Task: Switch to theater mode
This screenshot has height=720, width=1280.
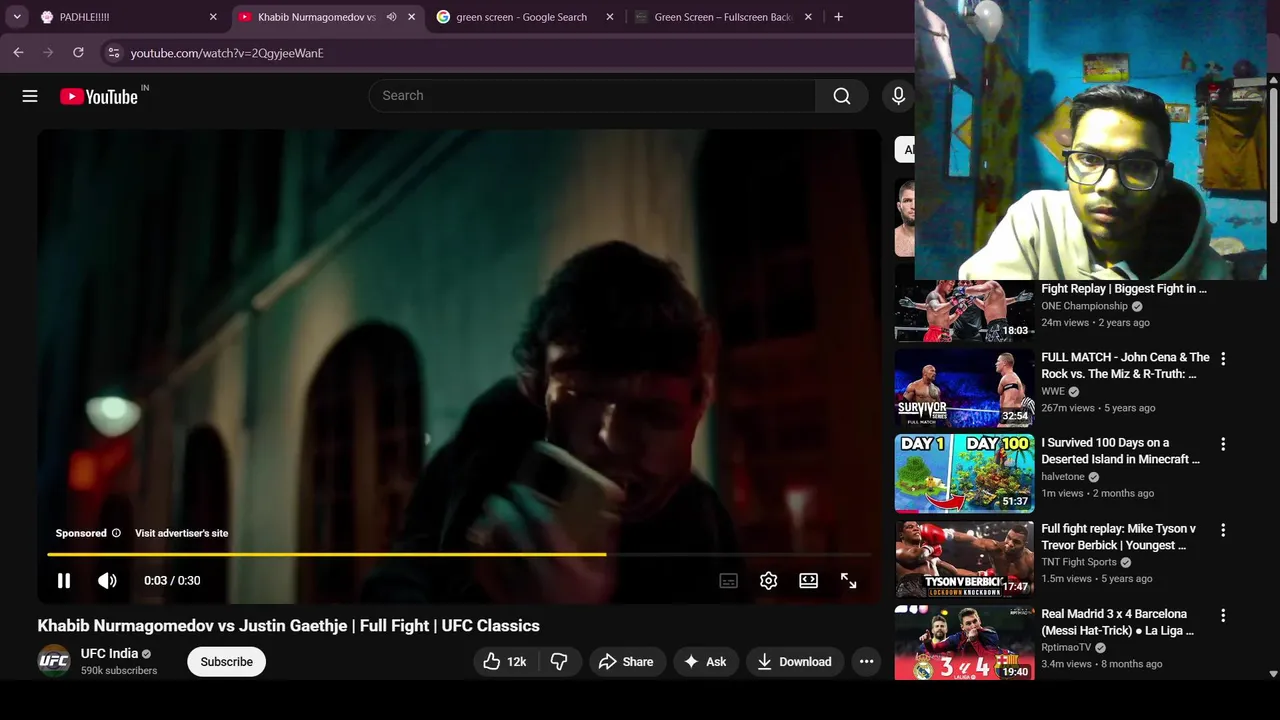Action: point(808,581)
